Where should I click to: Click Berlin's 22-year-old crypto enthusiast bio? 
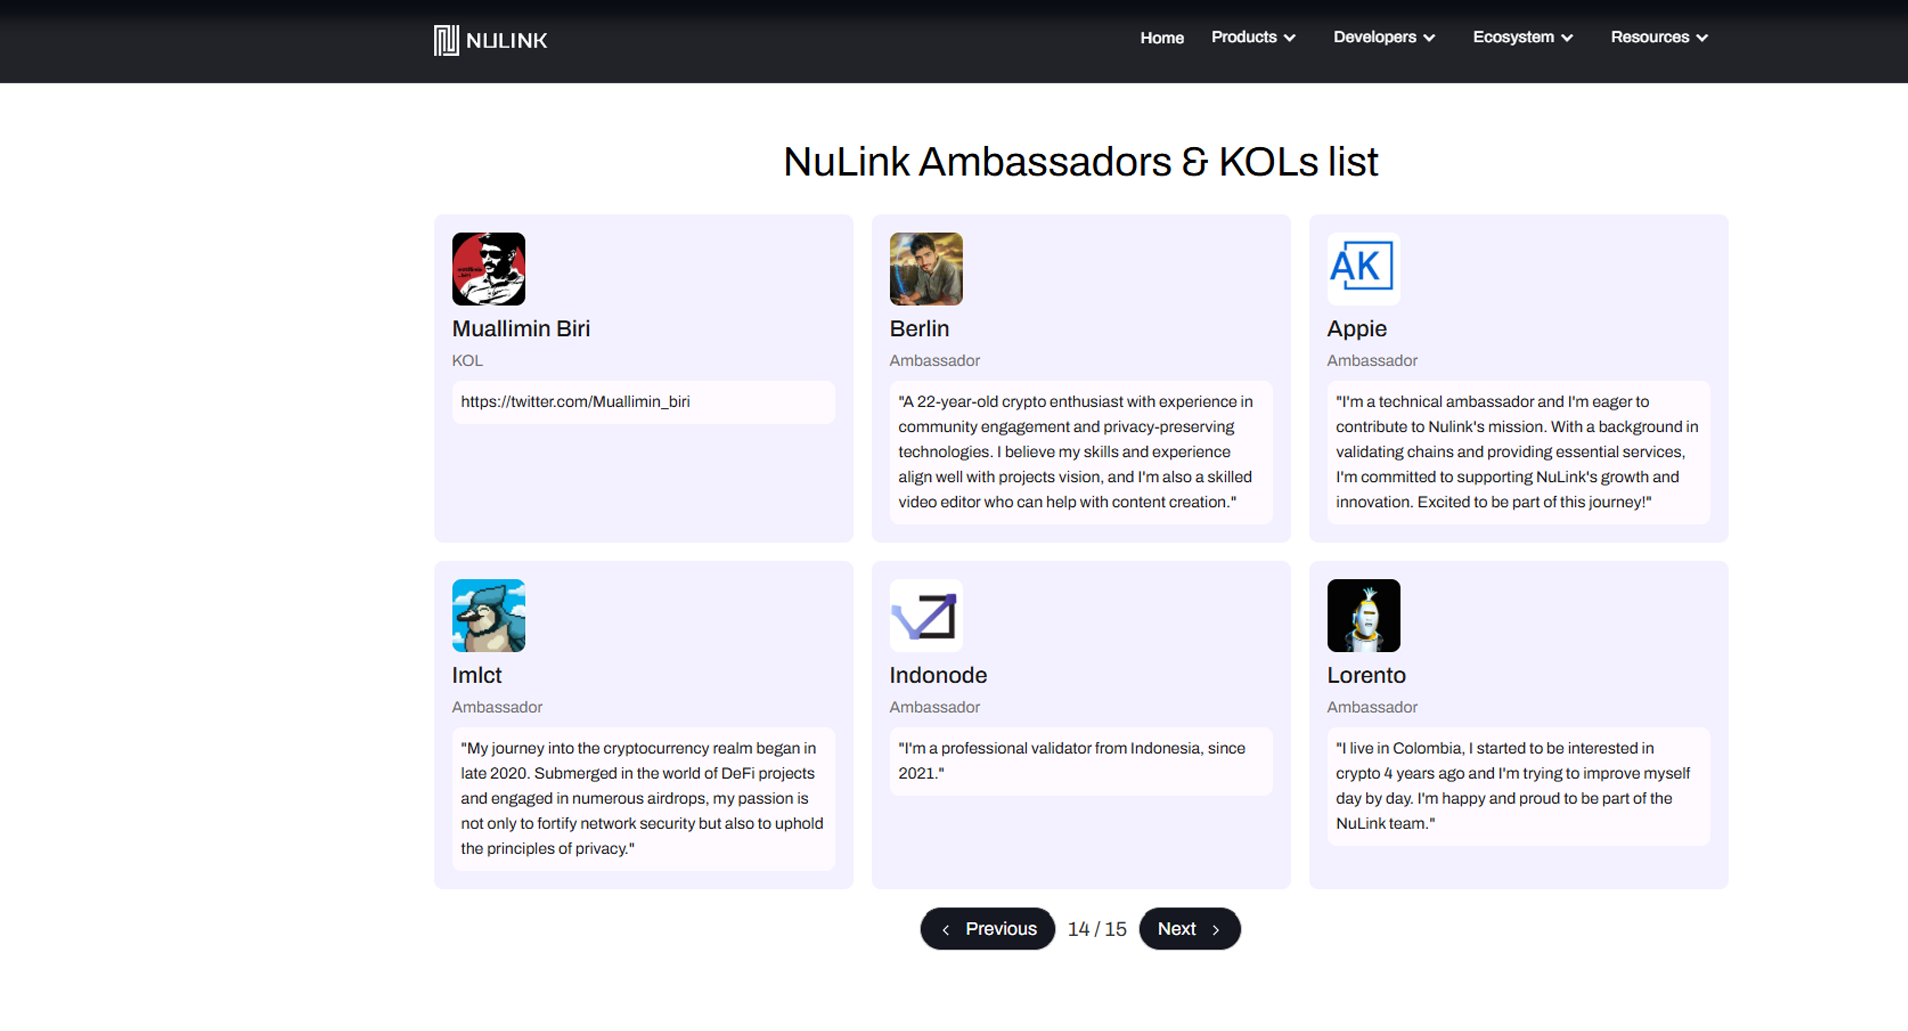coord(1076,452)
